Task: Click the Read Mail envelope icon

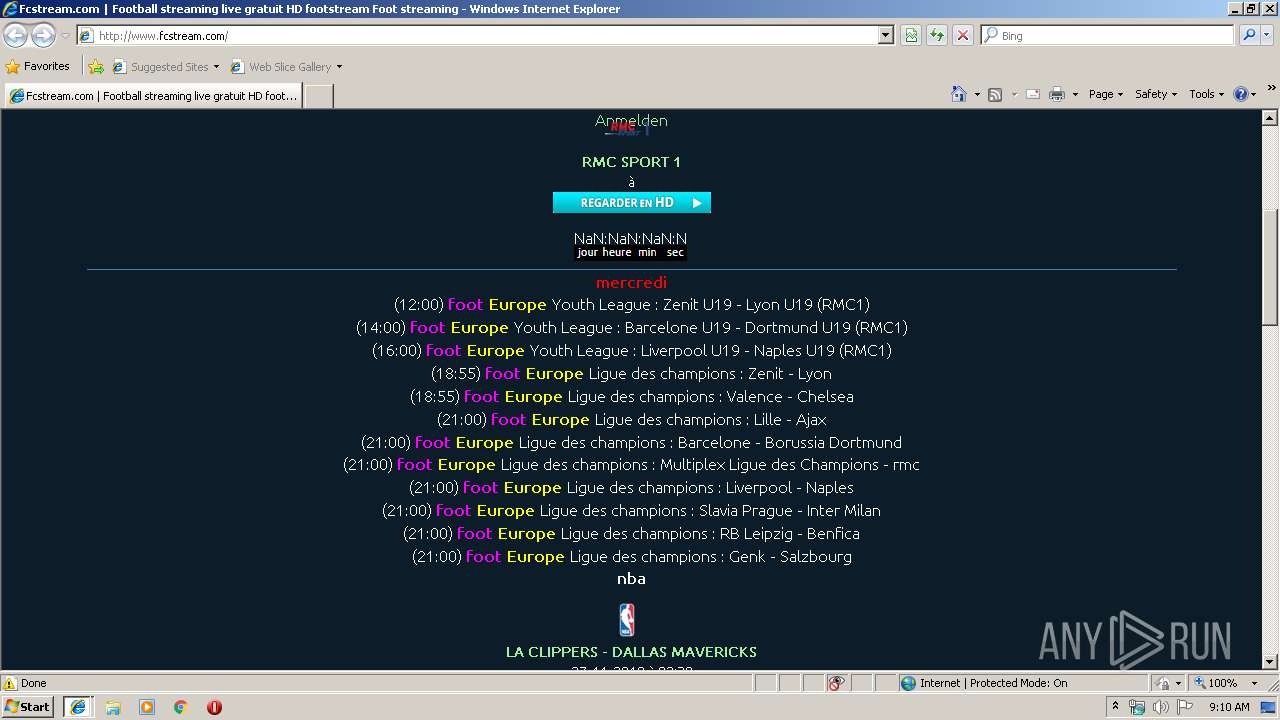Action: pos(1033,94)
